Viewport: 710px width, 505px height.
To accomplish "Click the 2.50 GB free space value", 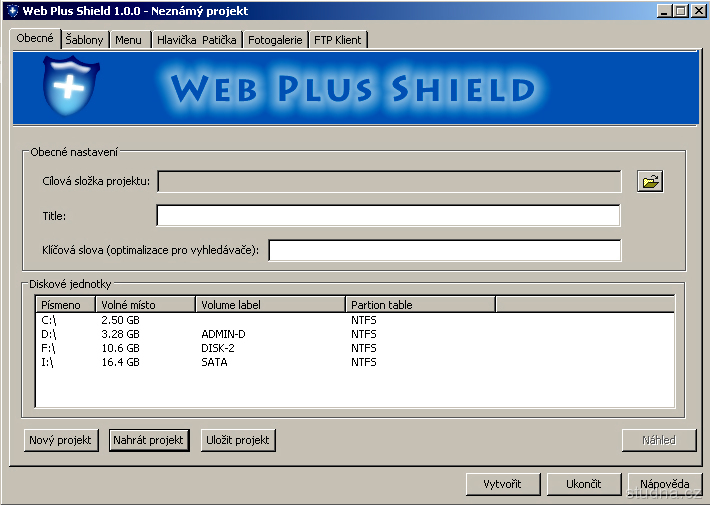I will (120, 320).
